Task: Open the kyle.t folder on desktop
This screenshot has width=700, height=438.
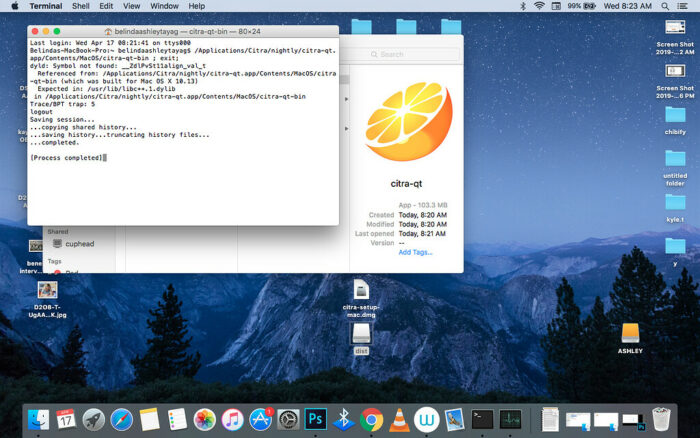Action: point(675,208)
